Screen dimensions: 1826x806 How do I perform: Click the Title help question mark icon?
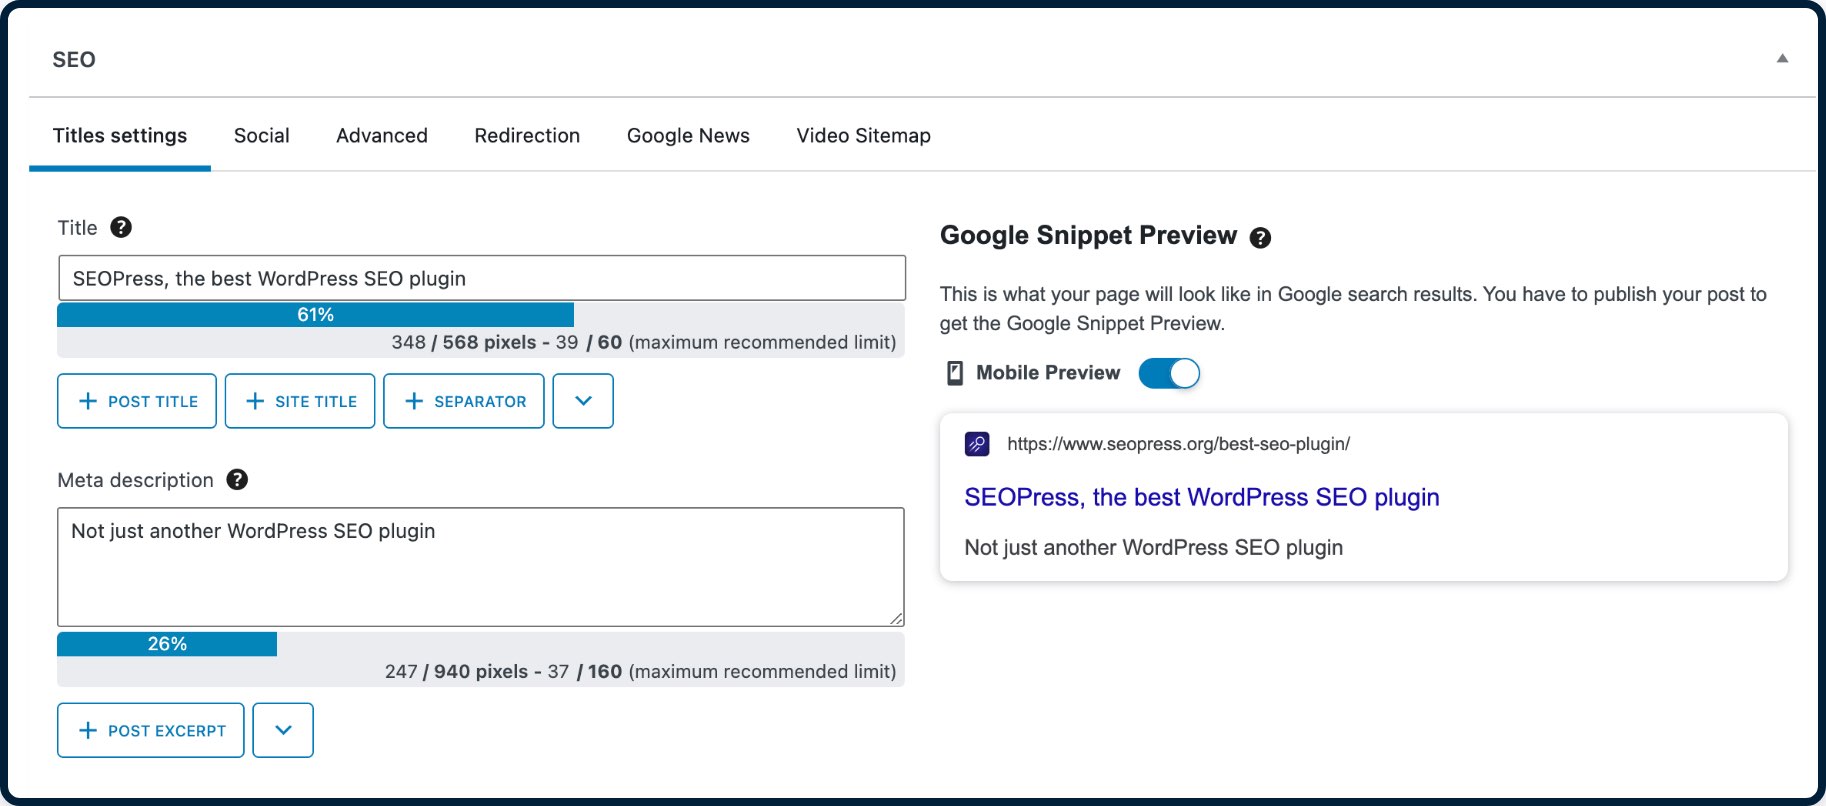(x=121, y=227)
